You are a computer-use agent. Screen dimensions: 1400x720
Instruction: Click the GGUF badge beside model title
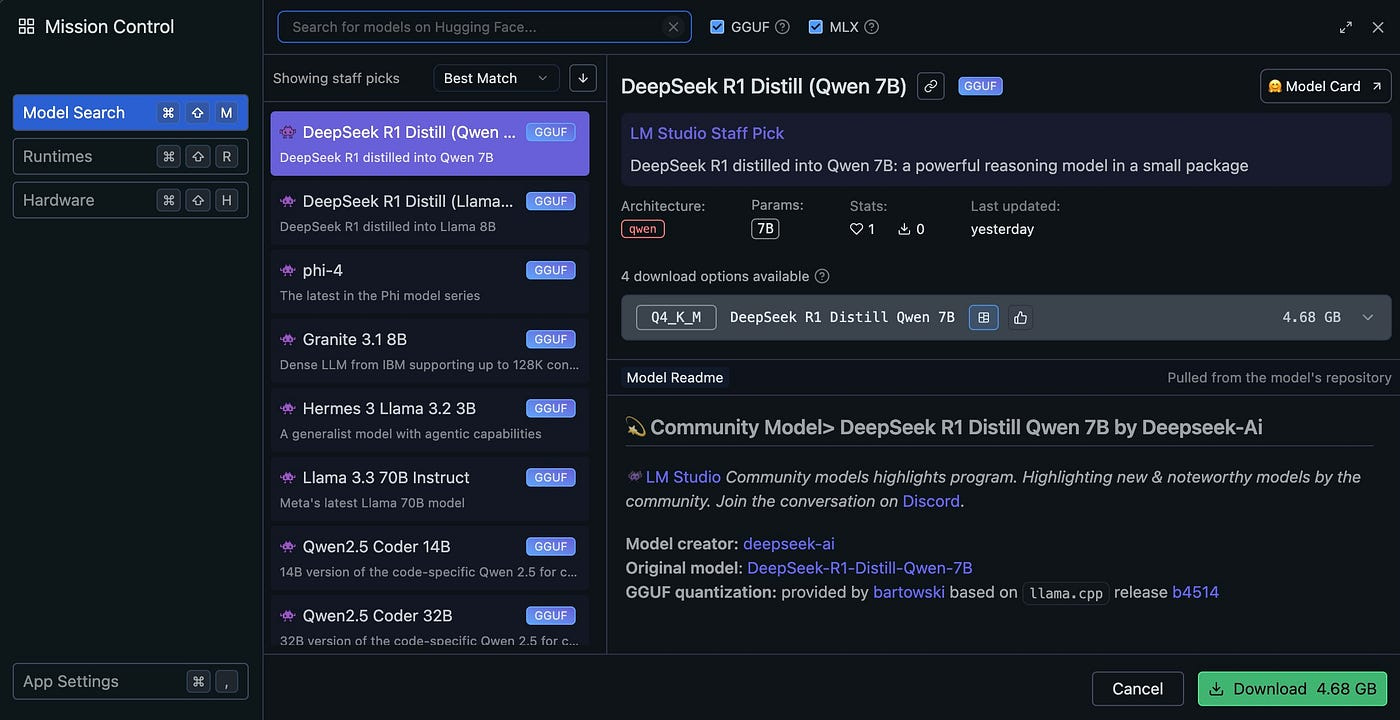click(x=980, y=86)
